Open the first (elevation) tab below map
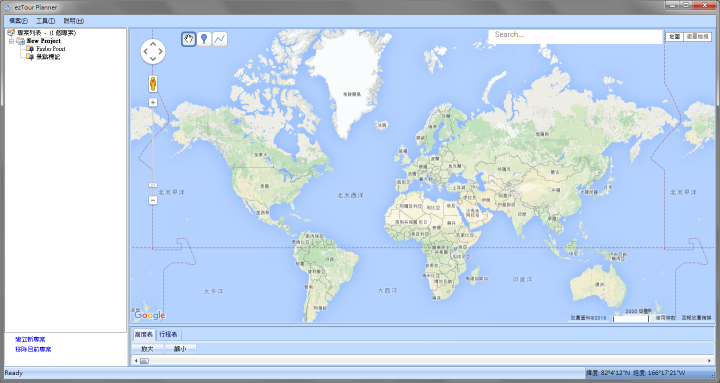The width and height of the screenshot is (720, 383). click(143, 334)
